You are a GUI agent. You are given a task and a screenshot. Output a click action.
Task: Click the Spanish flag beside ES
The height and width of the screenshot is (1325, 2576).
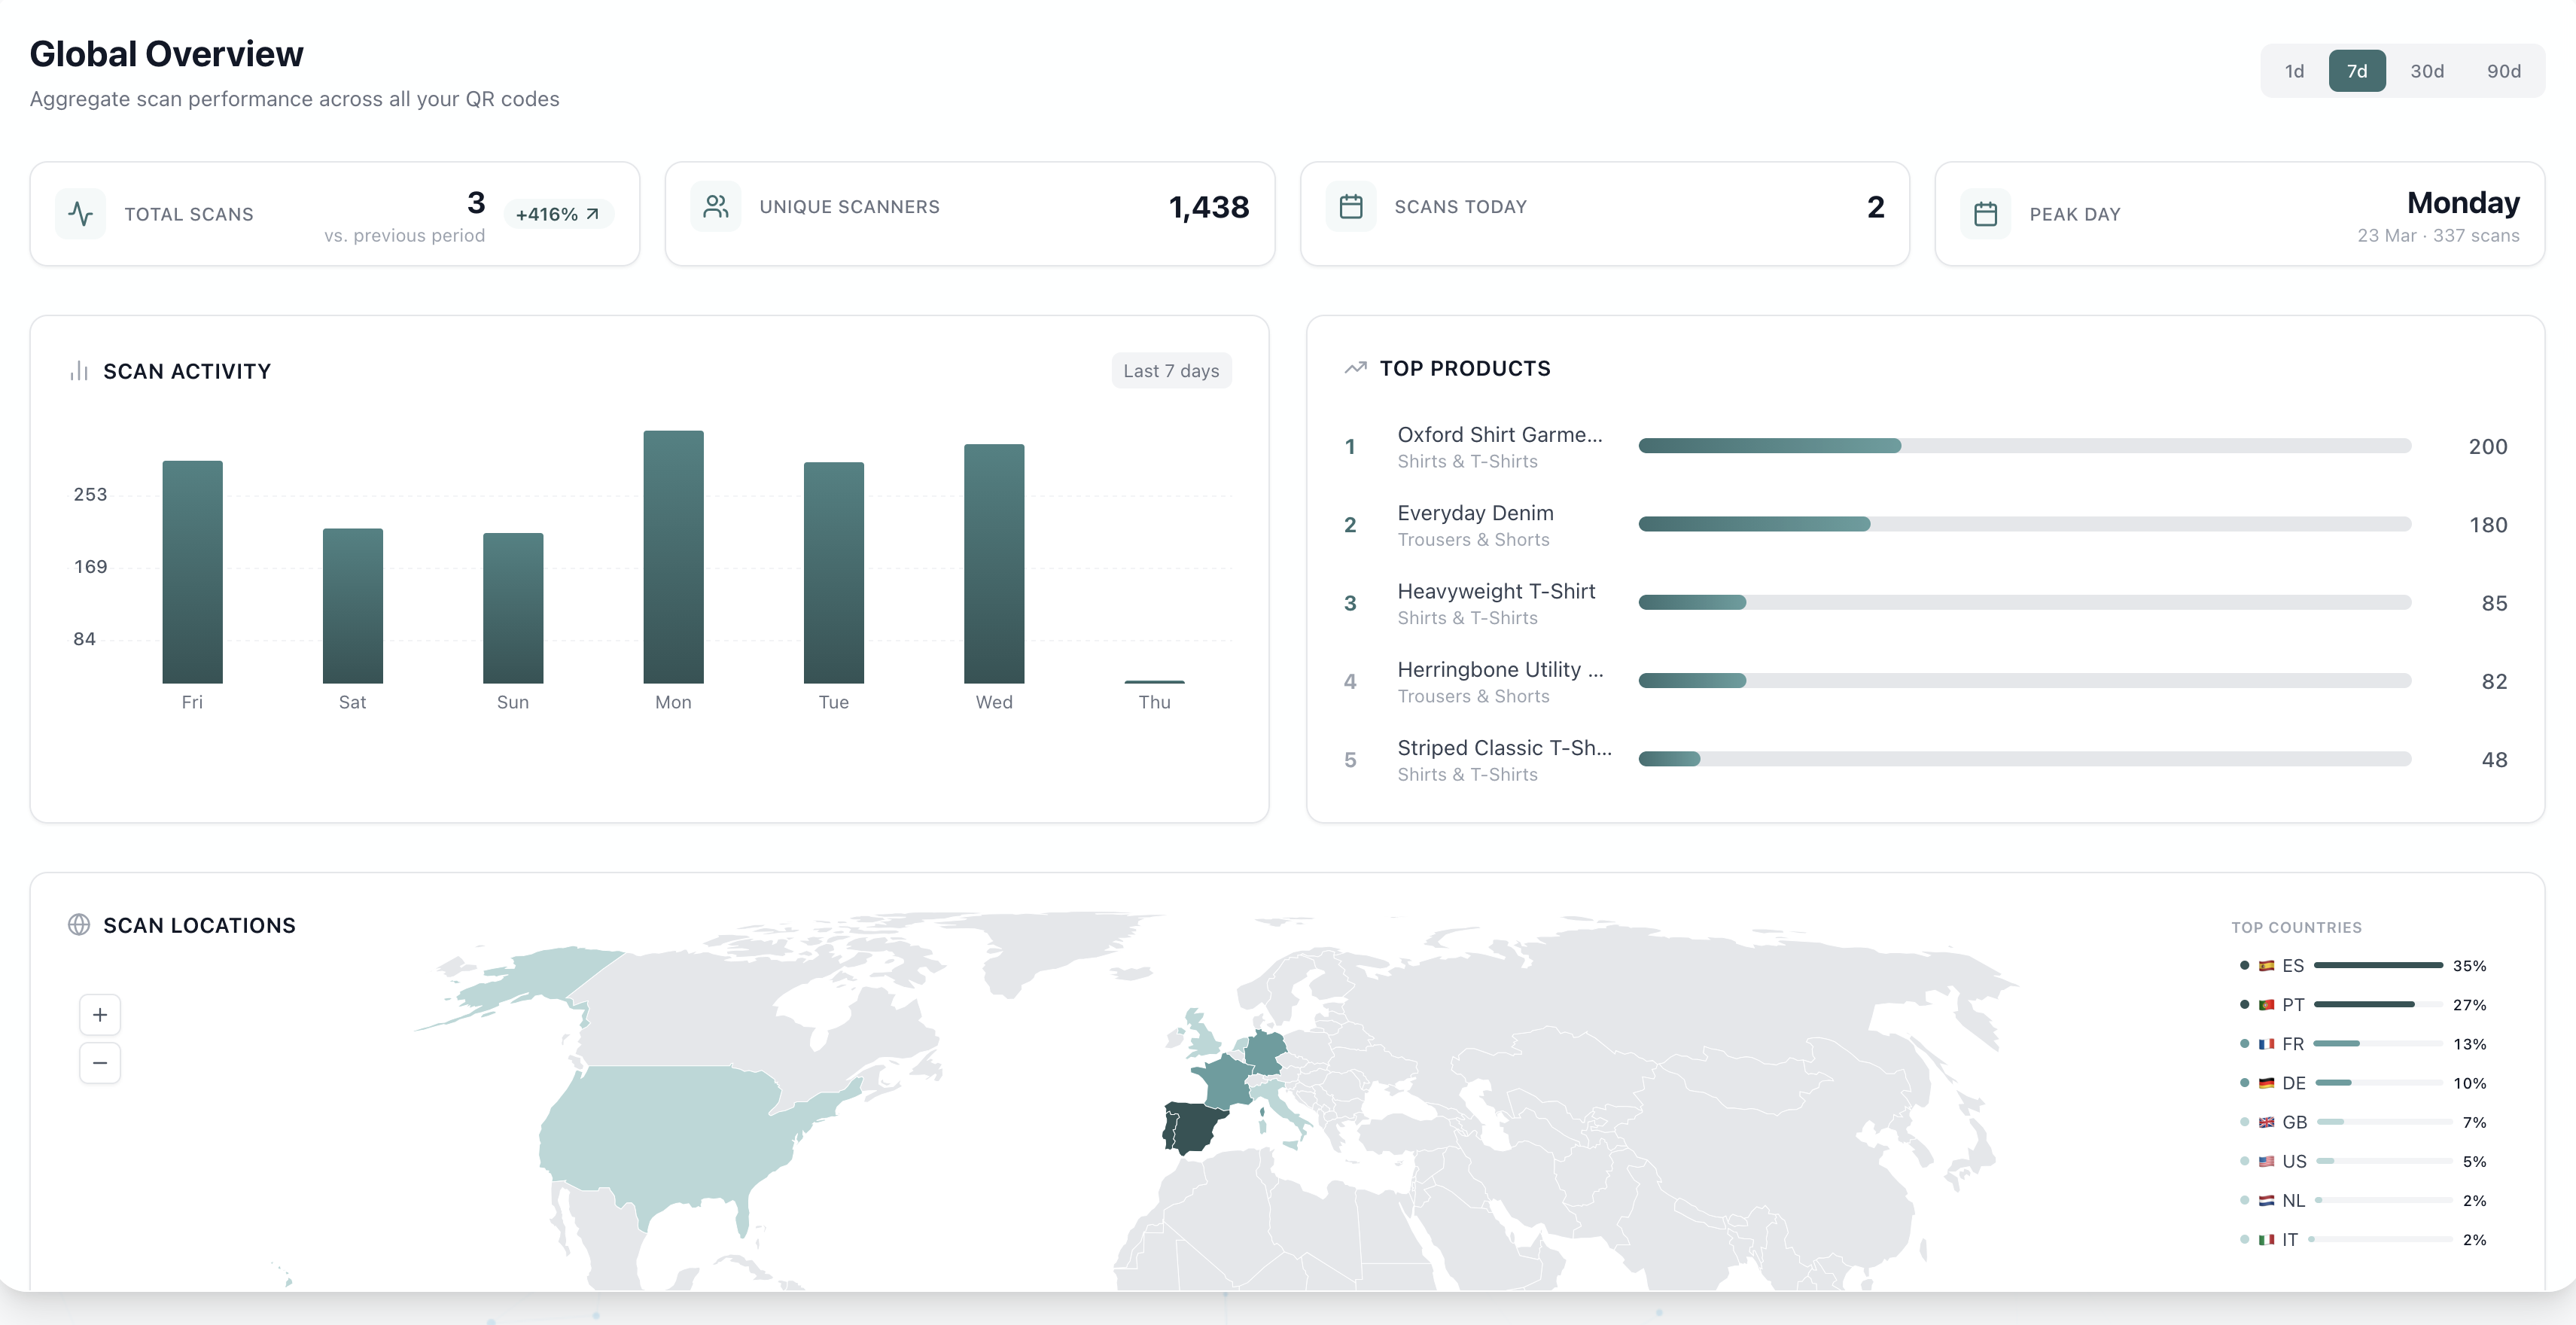2267,965
